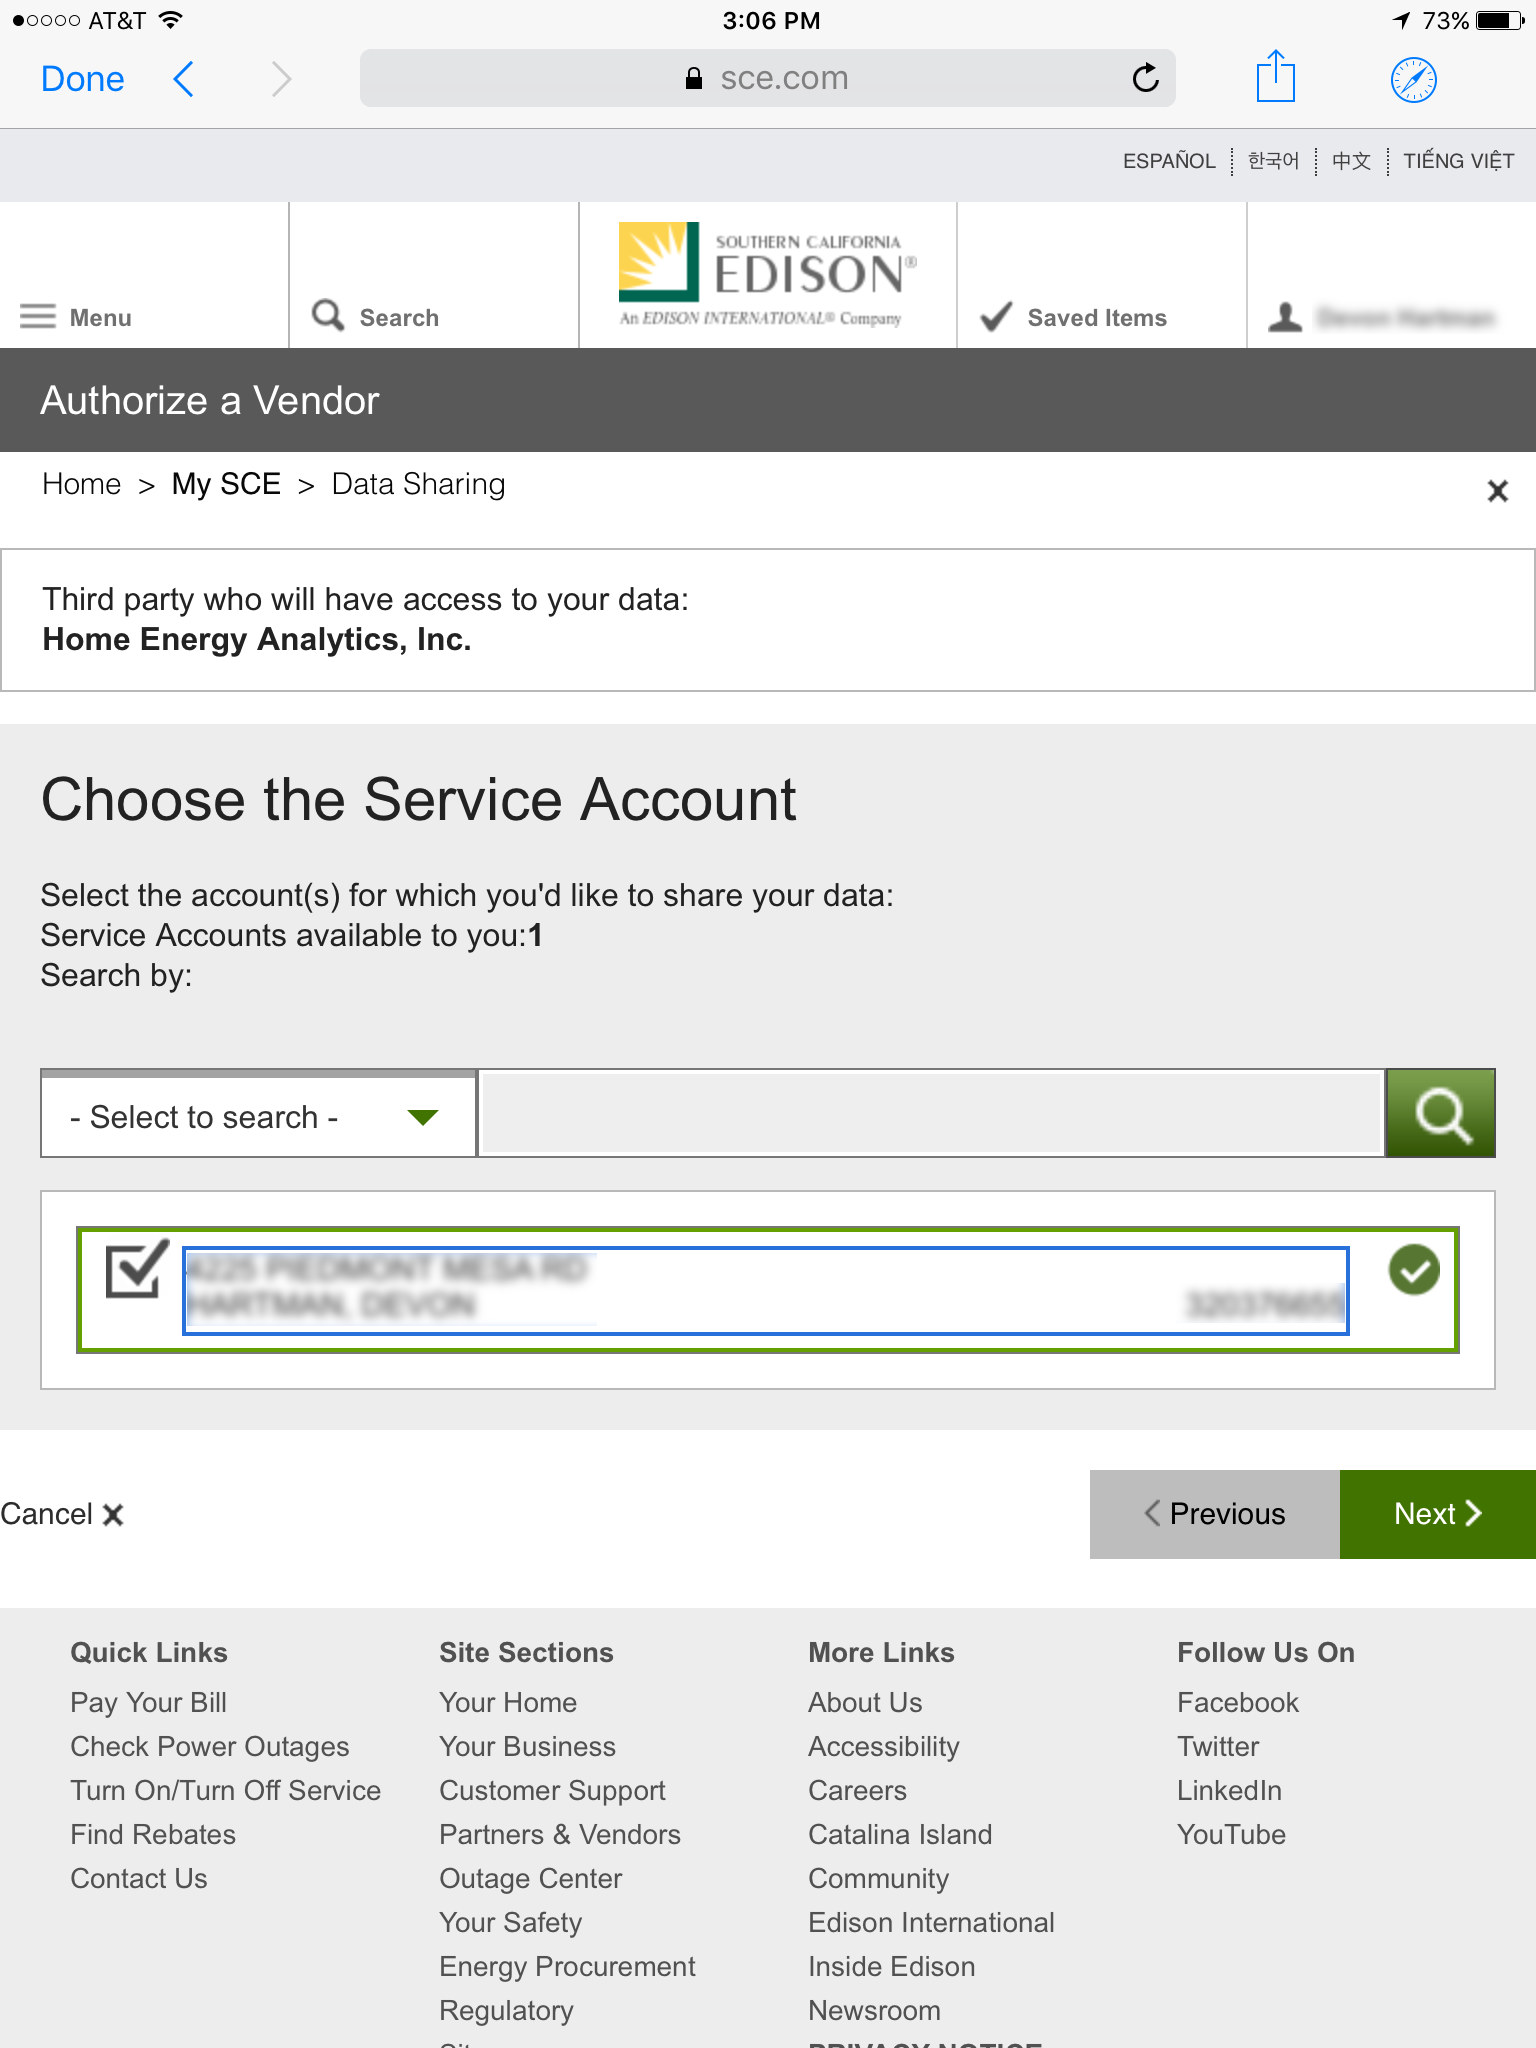
Task: Uncheck the service account checkbox
Action: click(136, 1270)
